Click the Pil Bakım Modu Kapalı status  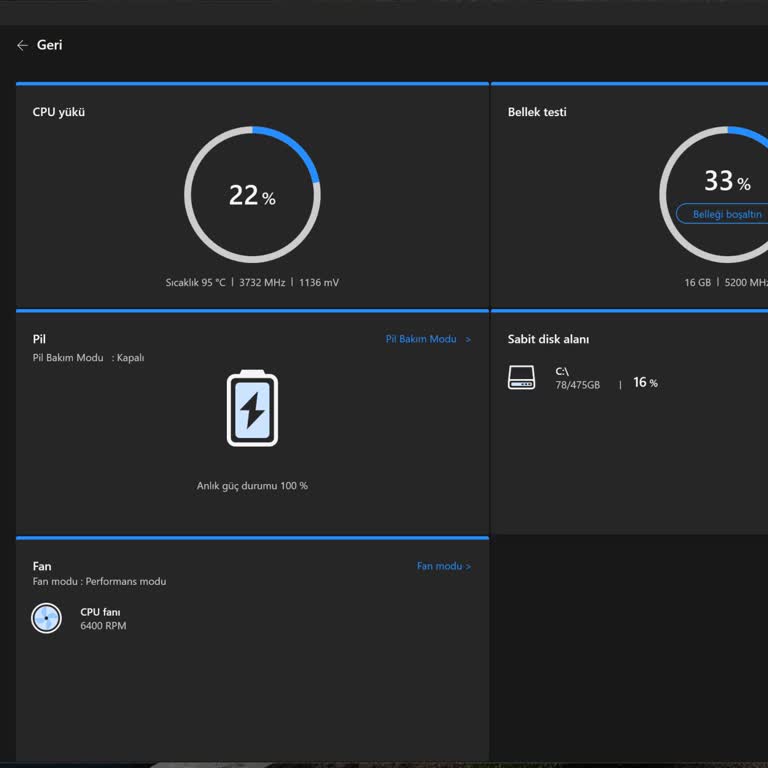tap(88, 357)
